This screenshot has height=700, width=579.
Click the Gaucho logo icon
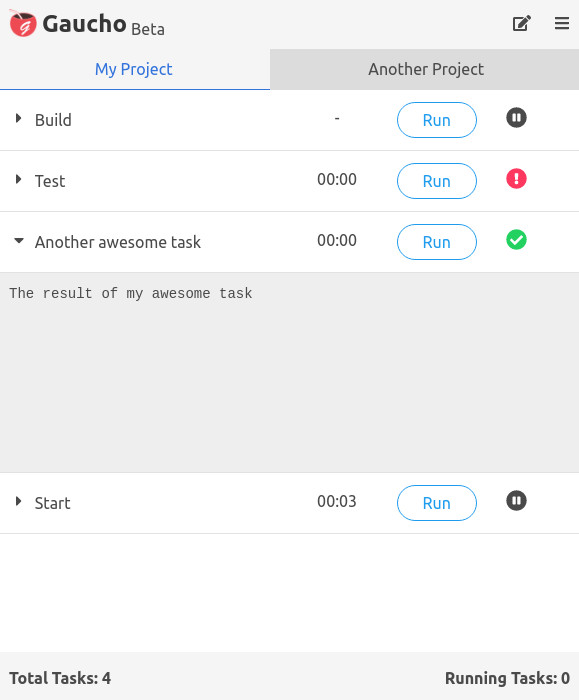(22, 23)
